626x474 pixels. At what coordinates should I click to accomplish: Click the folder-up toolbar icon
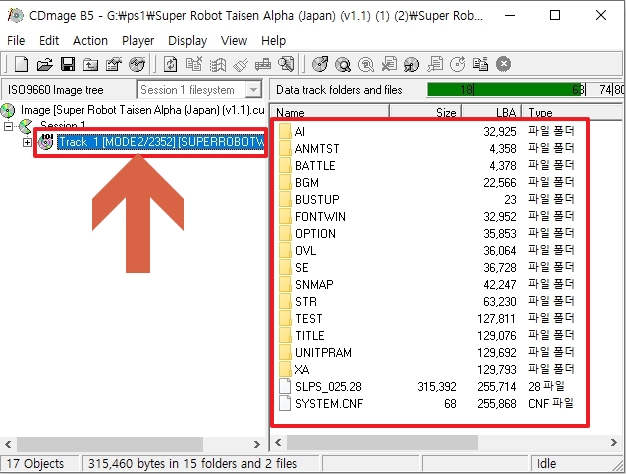91,64
